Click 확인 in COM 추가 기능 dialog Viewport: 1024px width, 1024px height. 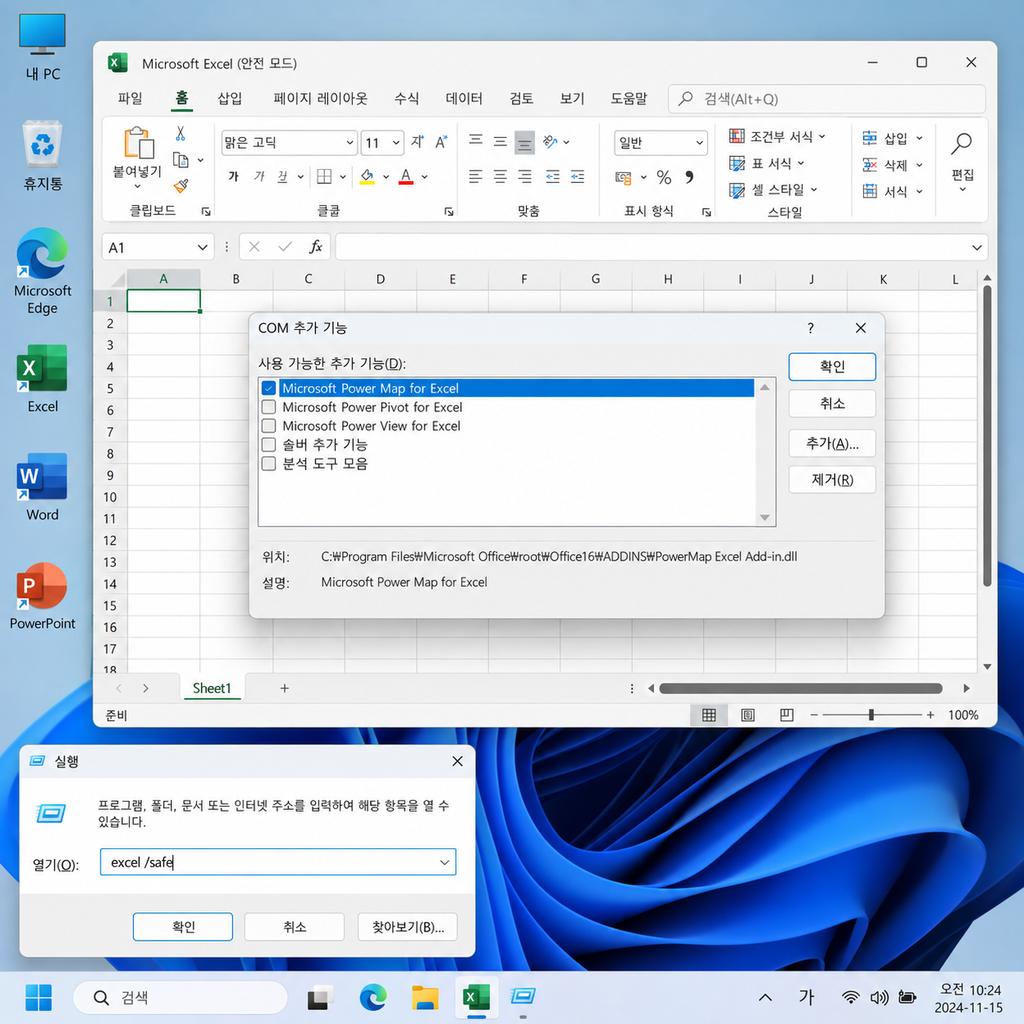(832, 366)
